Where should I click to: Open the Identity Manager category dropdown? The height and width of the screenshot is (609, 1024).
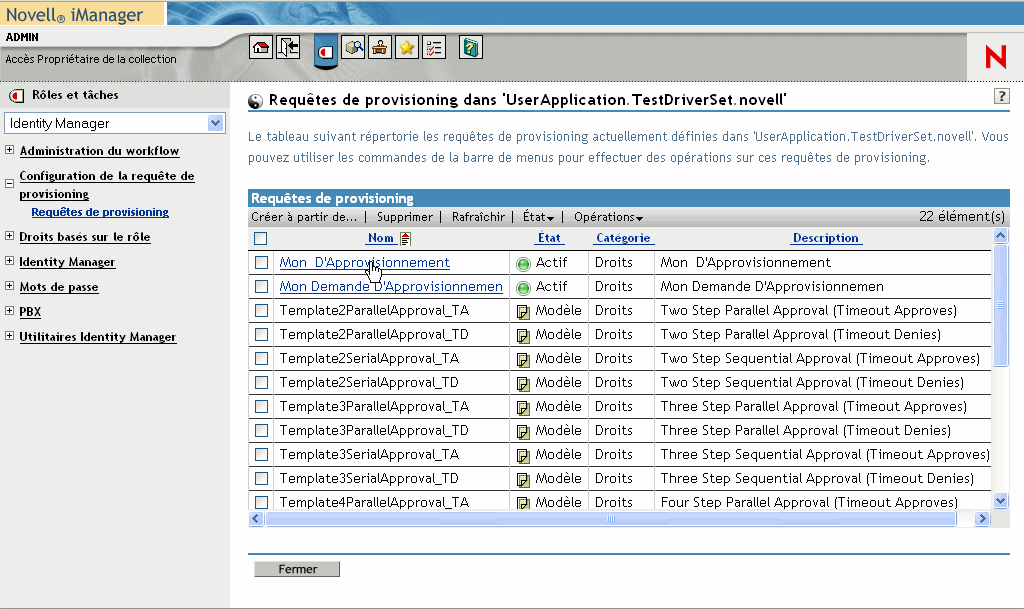tap(215, 123)
